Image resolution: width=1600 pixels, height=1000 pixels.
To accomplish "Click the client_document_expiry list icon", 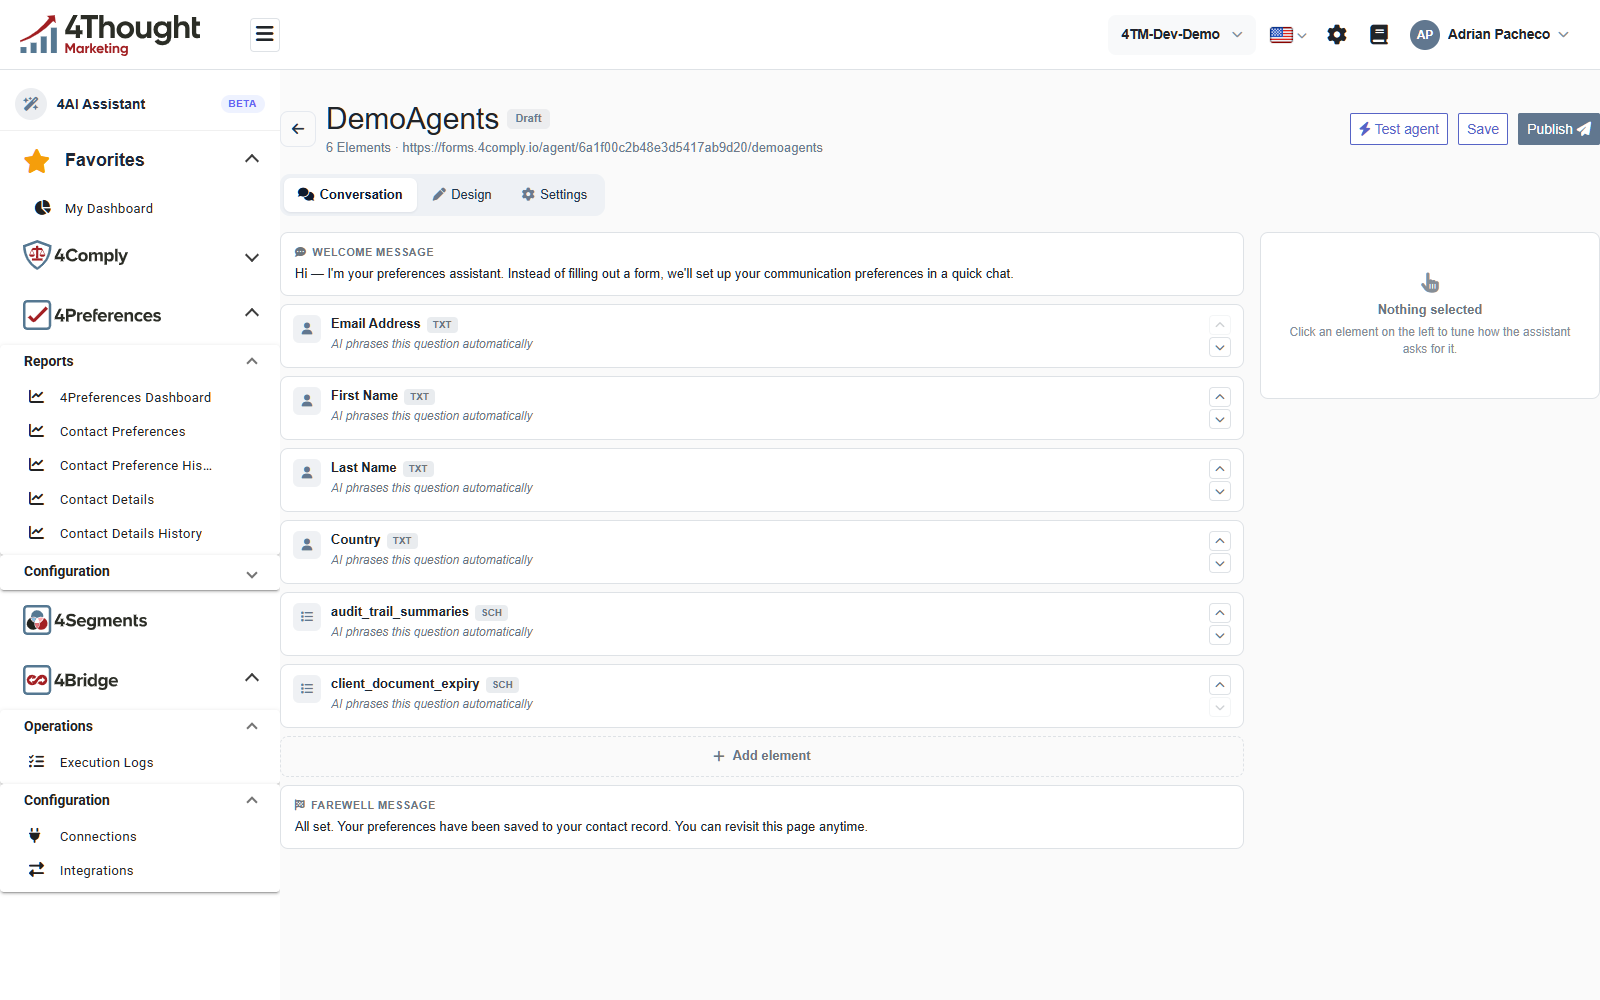I will click(307, 688).
